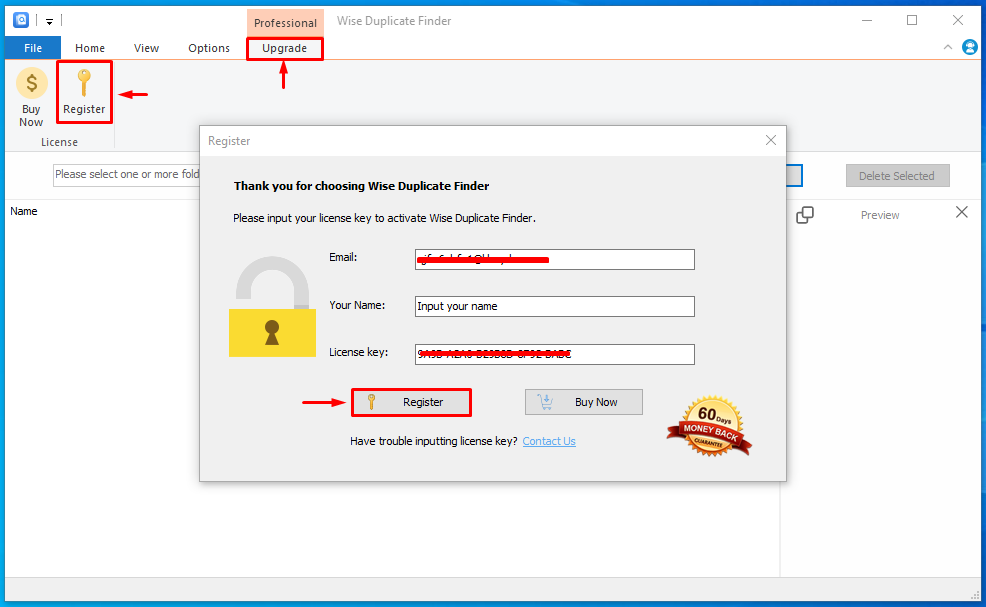Select the Upgrade tab
The width and height of the screenshot is (986, 607).
[285, 48]
